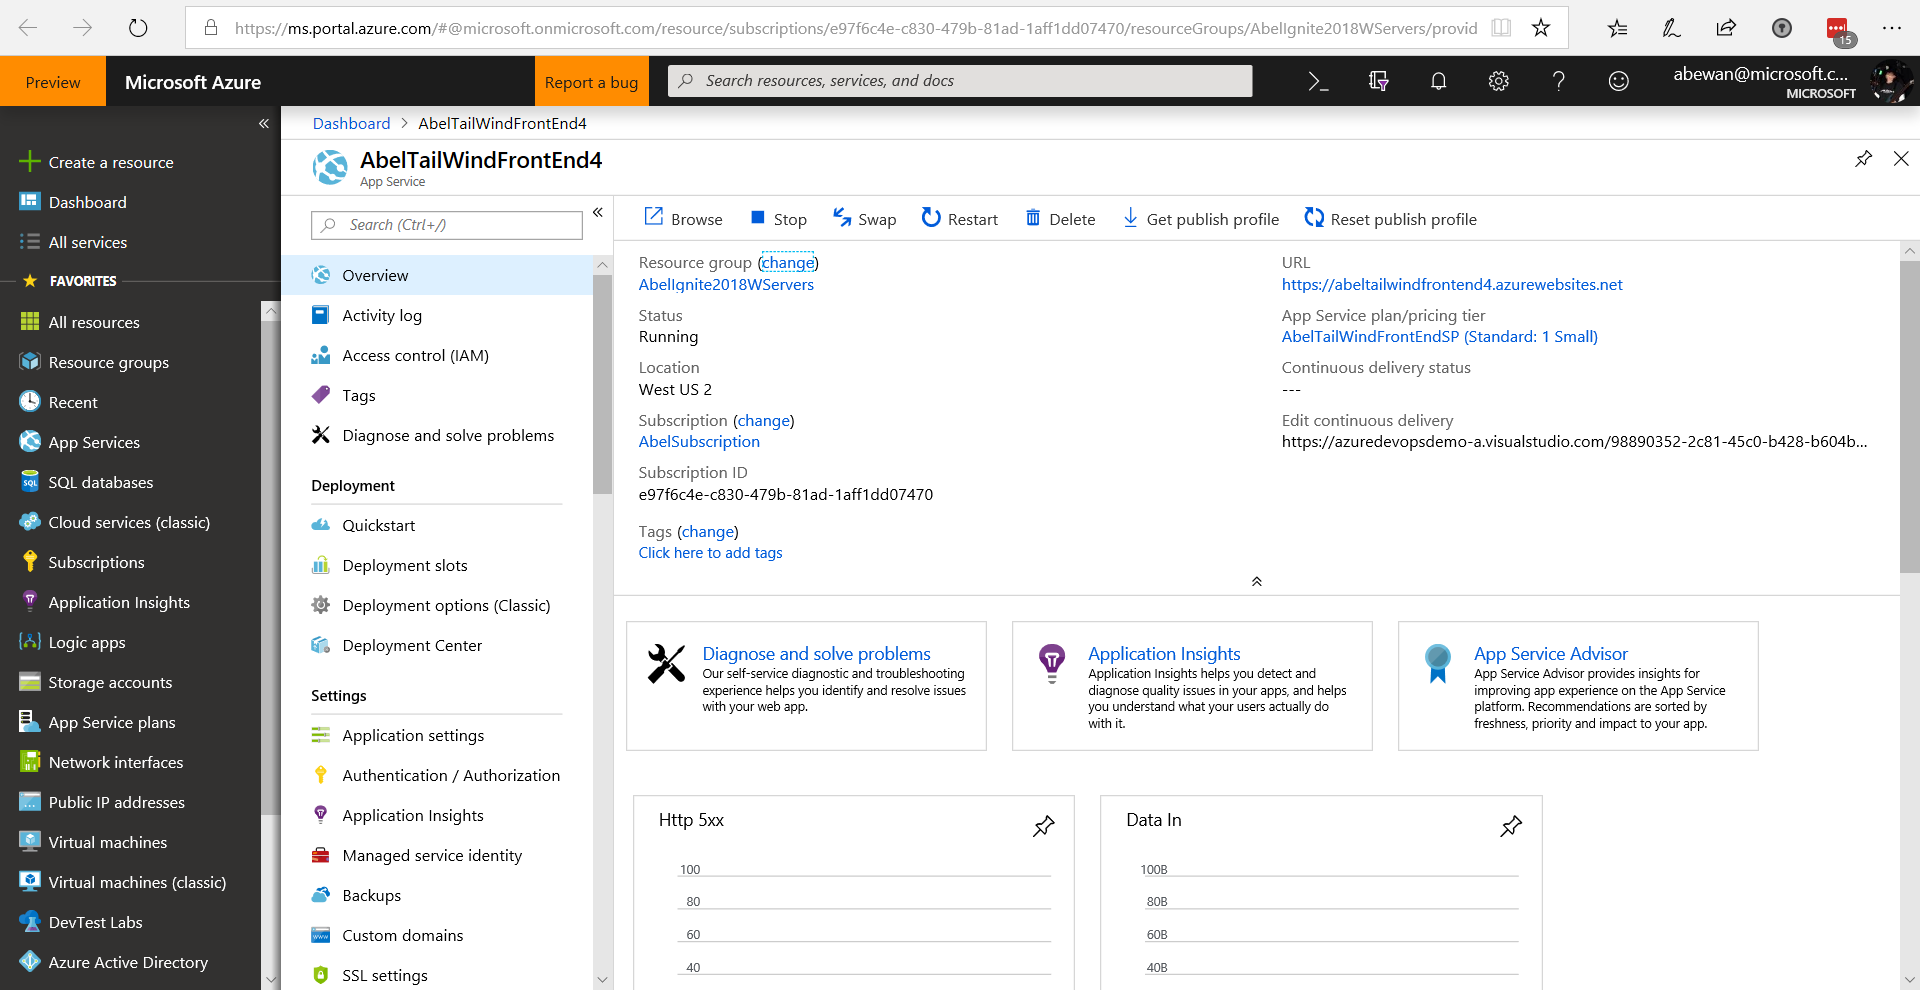Focus the resource menu search box
Viewport: 1920px width, 990px height.
(x=446, y=225)
